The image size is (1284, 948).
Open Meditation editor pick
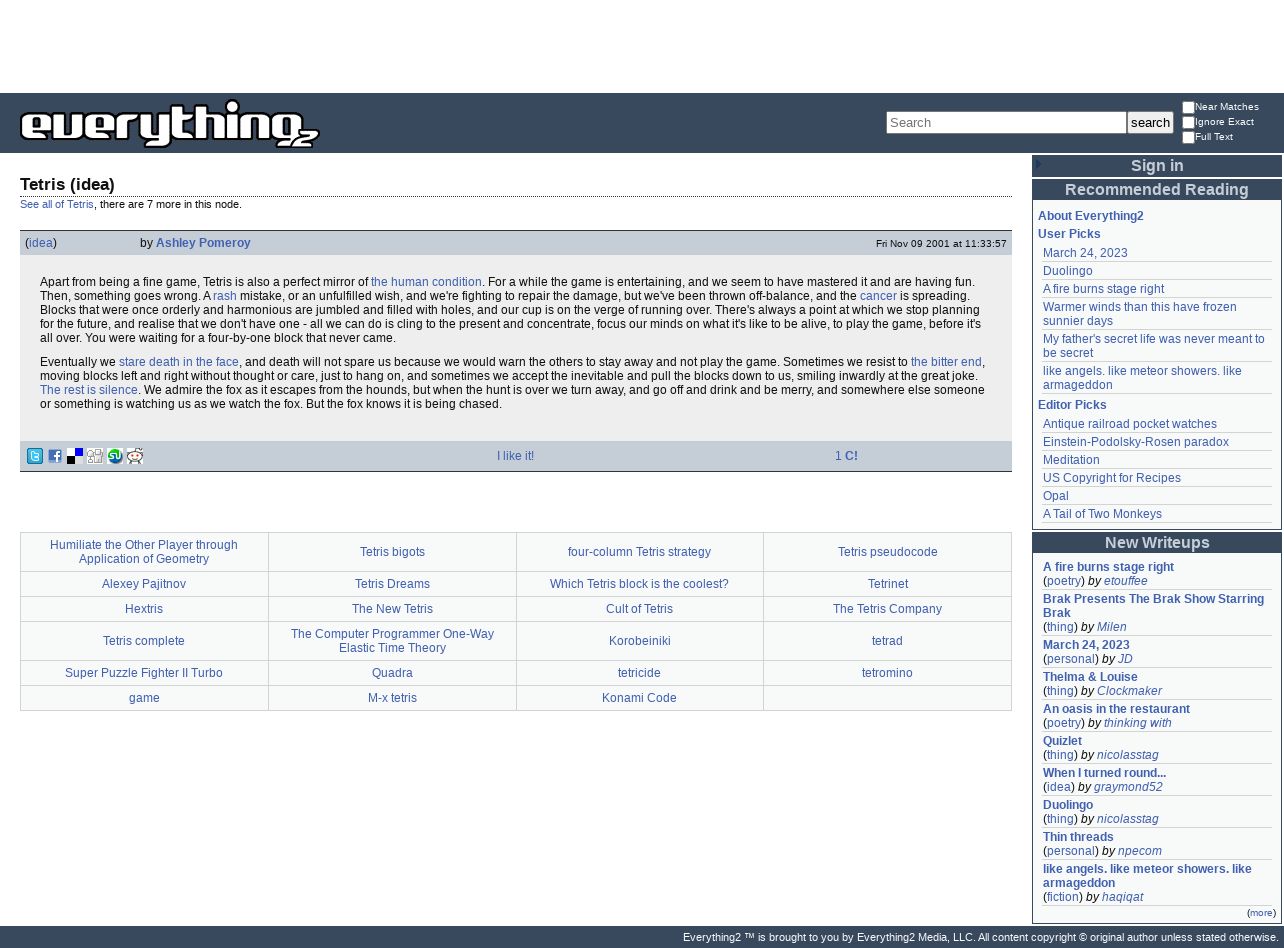coord(1071,460)
